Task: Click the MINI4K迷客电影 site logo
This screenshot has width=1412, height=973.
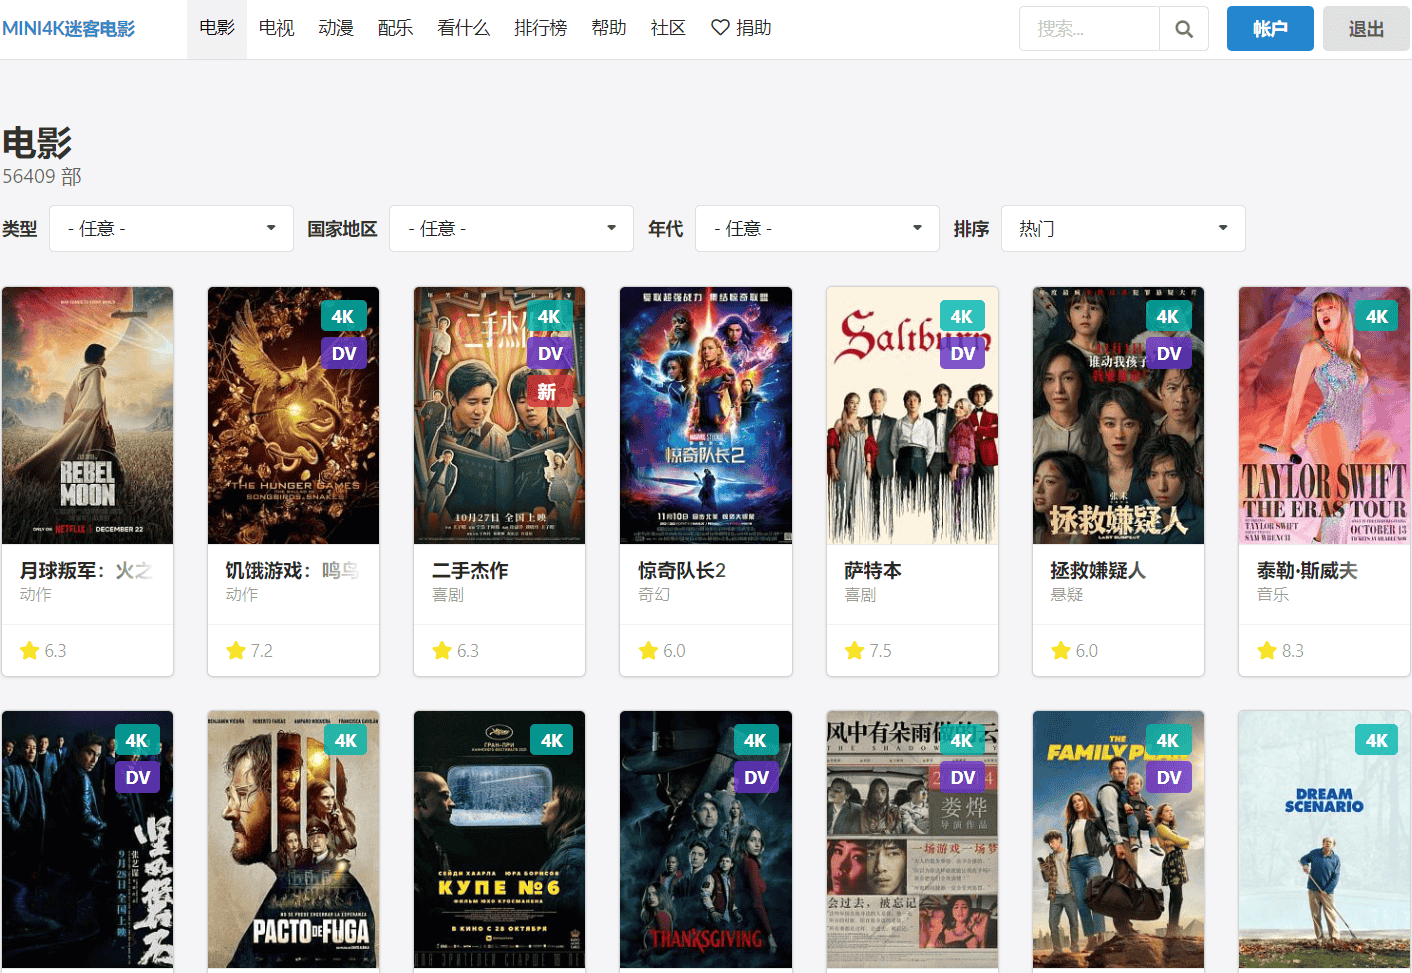Action: tap(69, 29)
